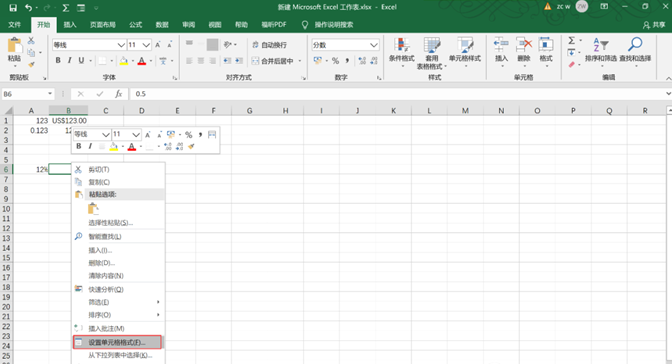Viewport: 672px width, 364px height.
Task: Click the Share (共享) button
Action: coord(654,25)
